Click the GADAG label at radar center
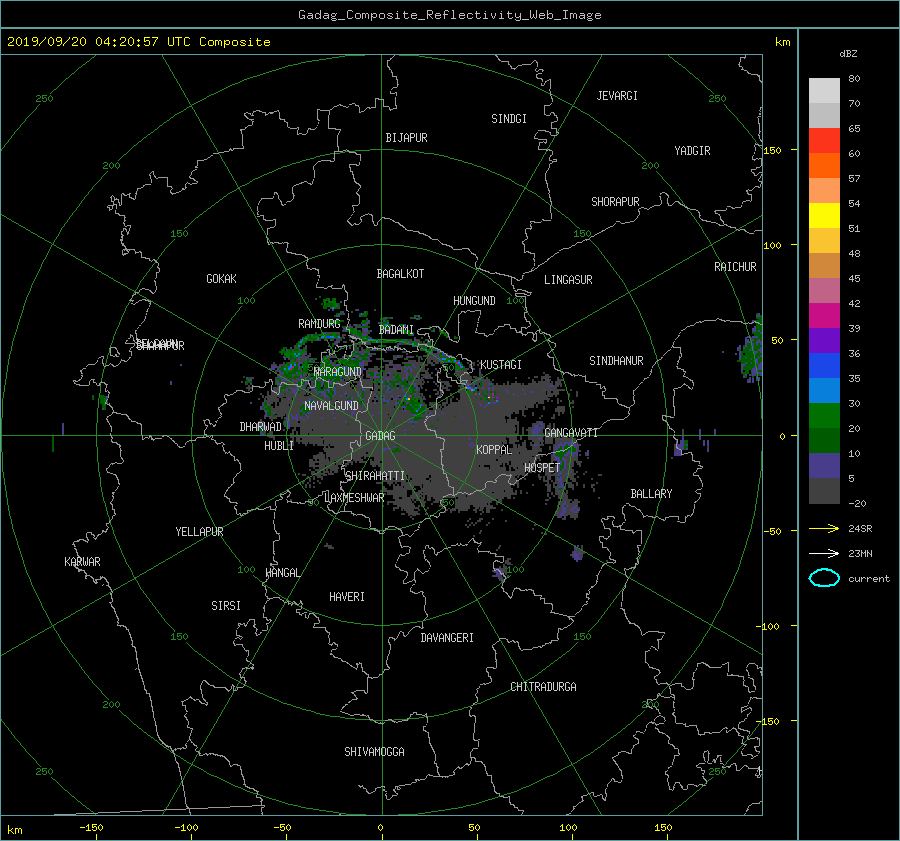The width and height of the screenshot is (900, 841). [x=380, y=436]
